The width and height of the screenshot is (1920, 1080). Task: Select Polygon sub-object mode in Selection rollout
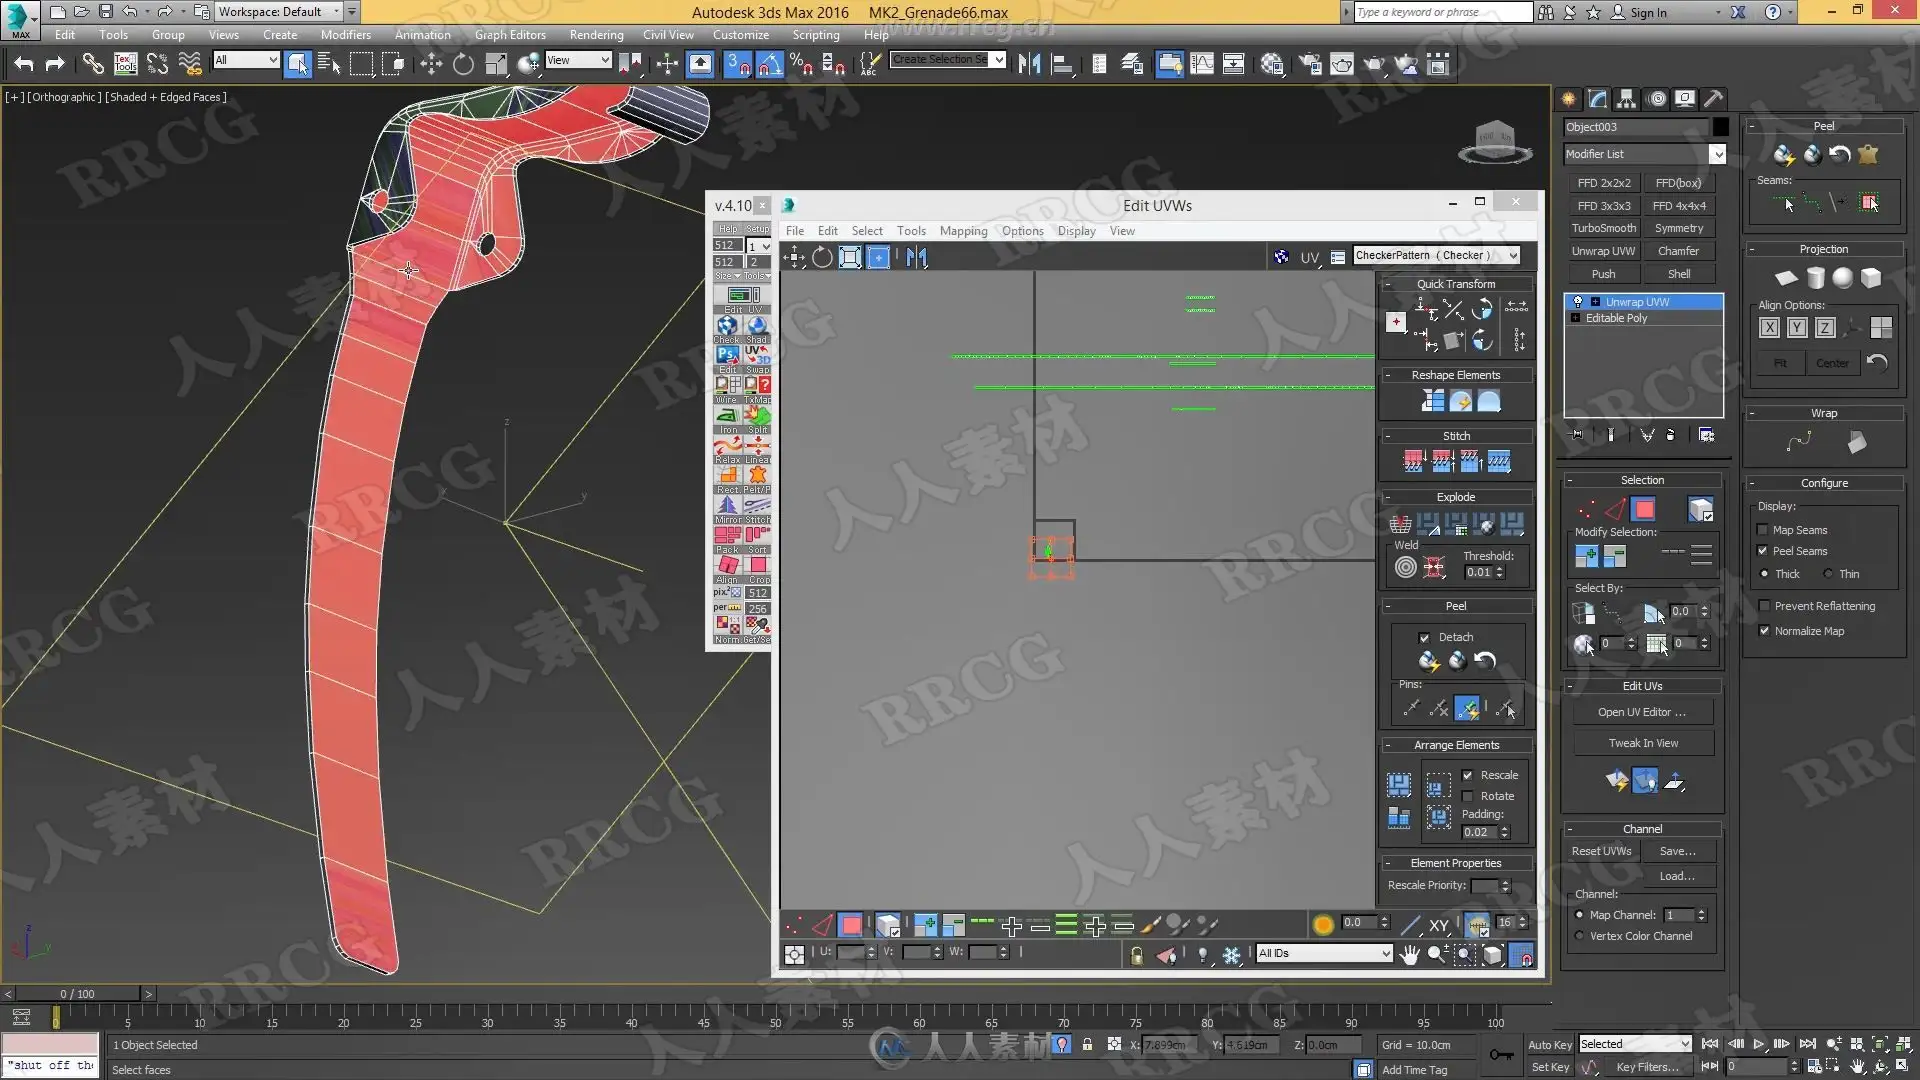[x=1644, y=509]
